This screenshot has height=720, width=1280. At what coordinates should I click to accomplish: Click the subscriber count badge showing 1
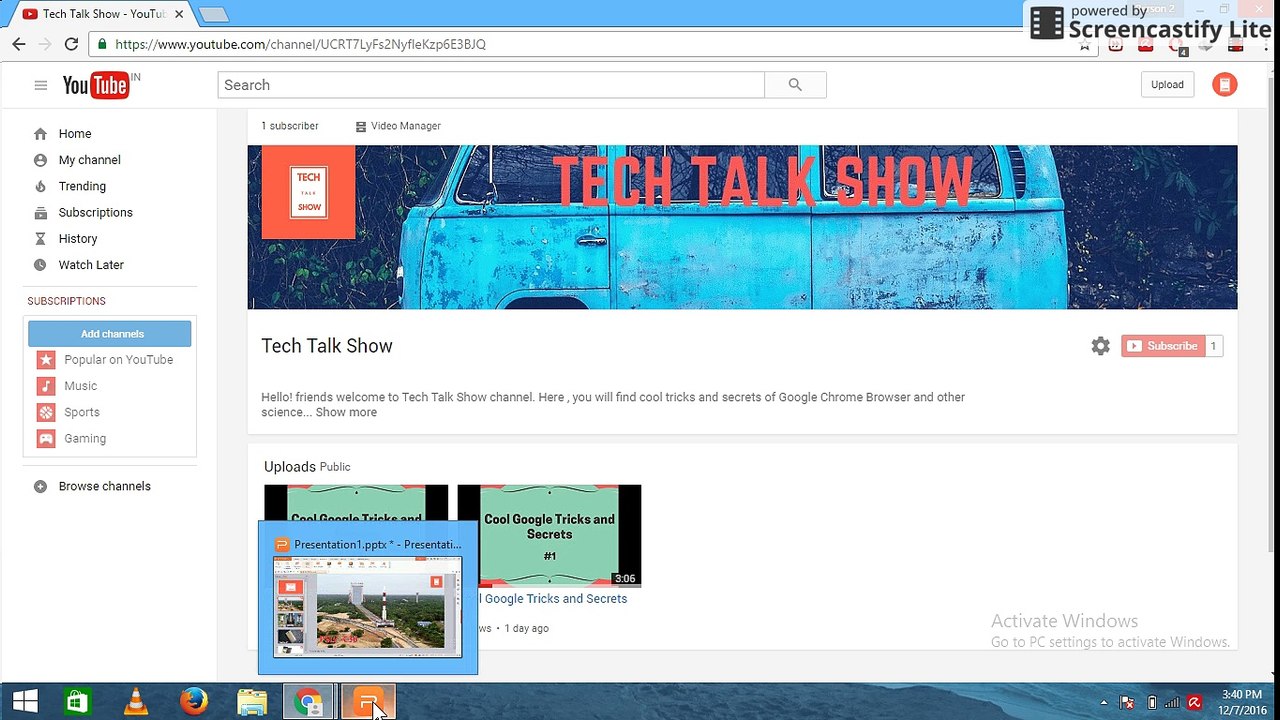tap(1214, 346)
